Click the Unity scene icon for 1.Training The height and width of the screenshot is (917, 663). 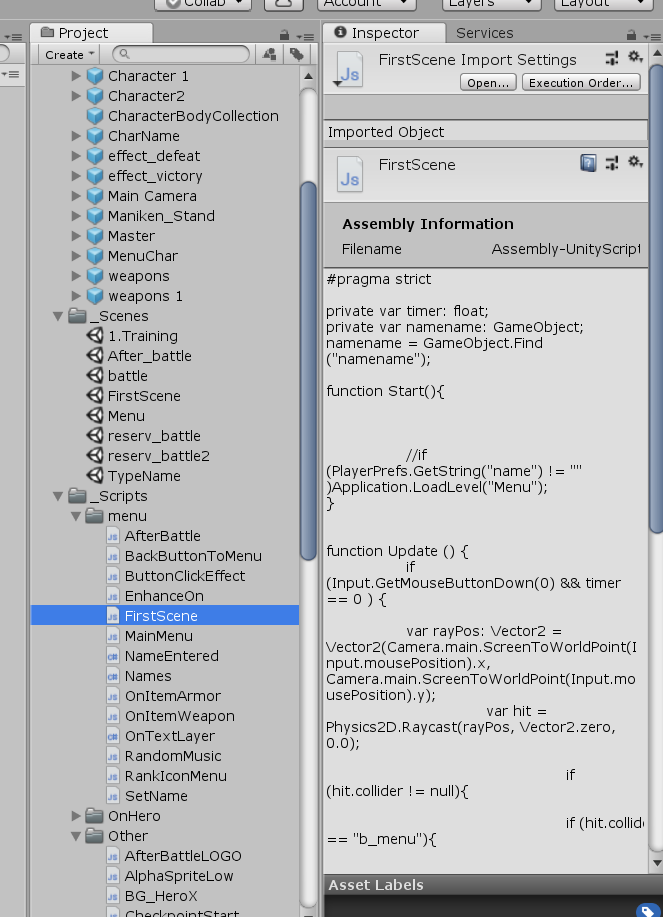click(x=95, y=336)
